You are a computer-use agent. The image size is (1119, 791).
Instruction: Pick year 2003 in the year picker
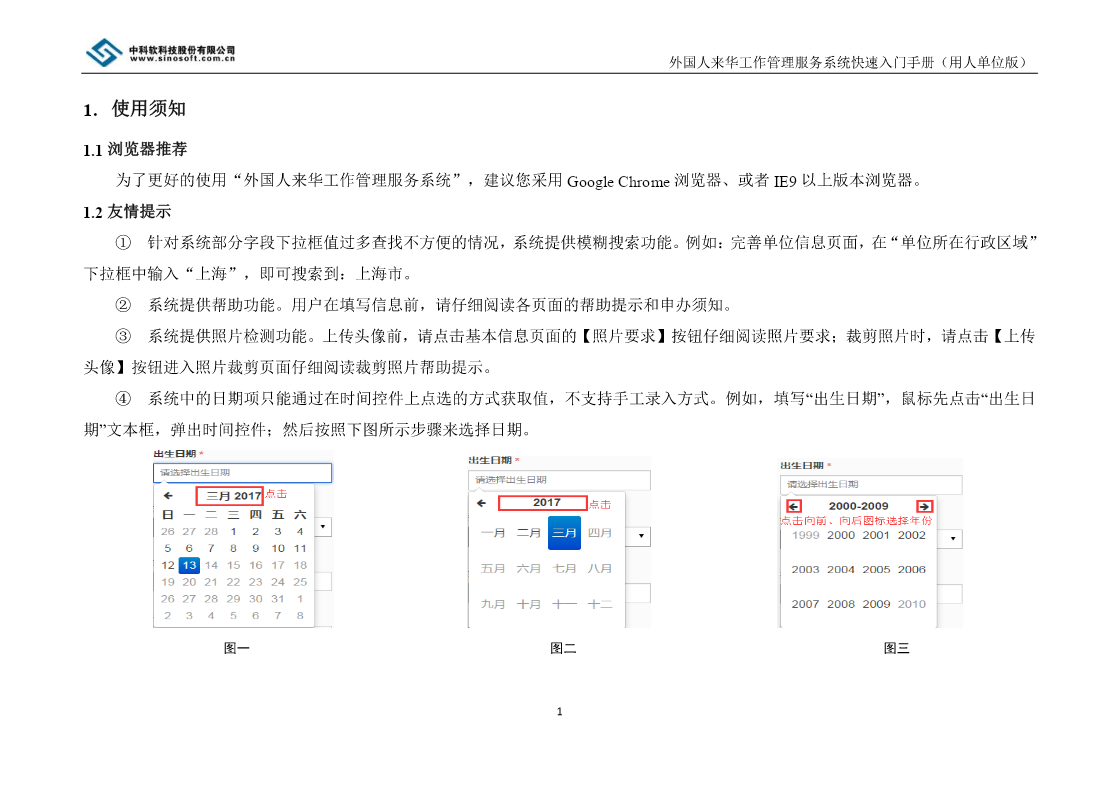pyautogui.click(x=806, y=570)
